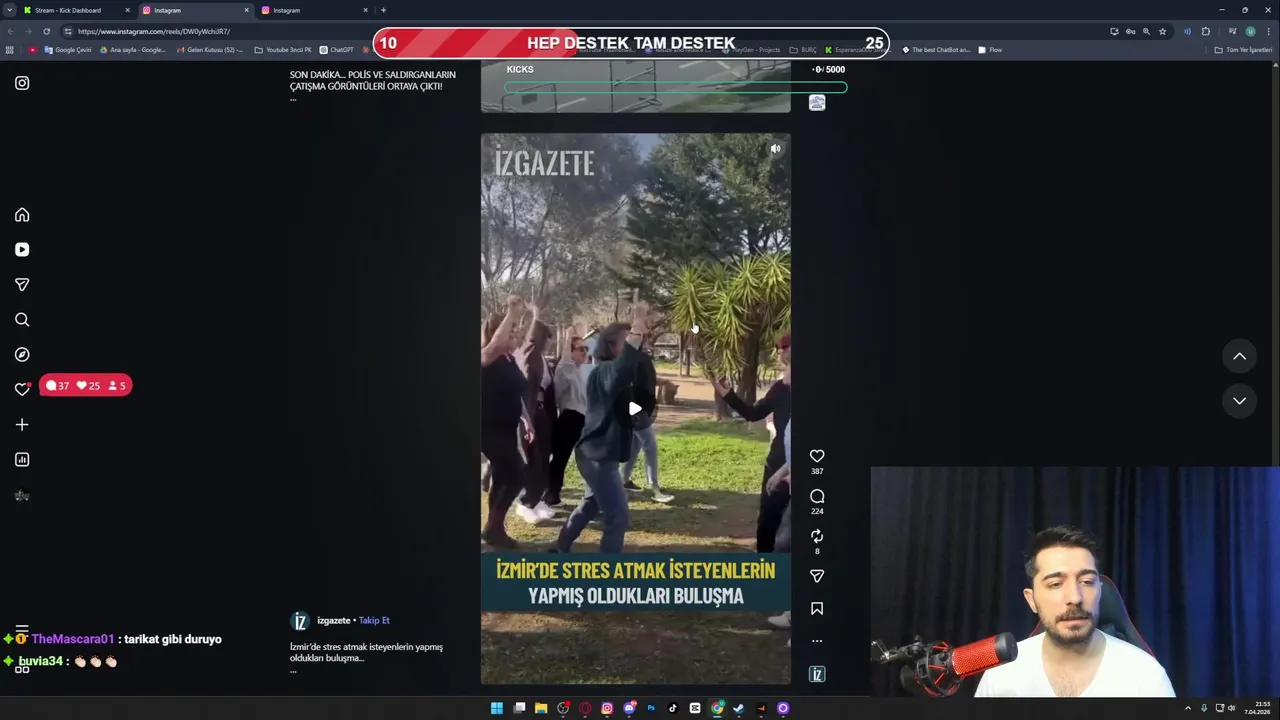This screenshot has height=720, width=1280.
Task: Go back in browser history
Action: (10, 31)
